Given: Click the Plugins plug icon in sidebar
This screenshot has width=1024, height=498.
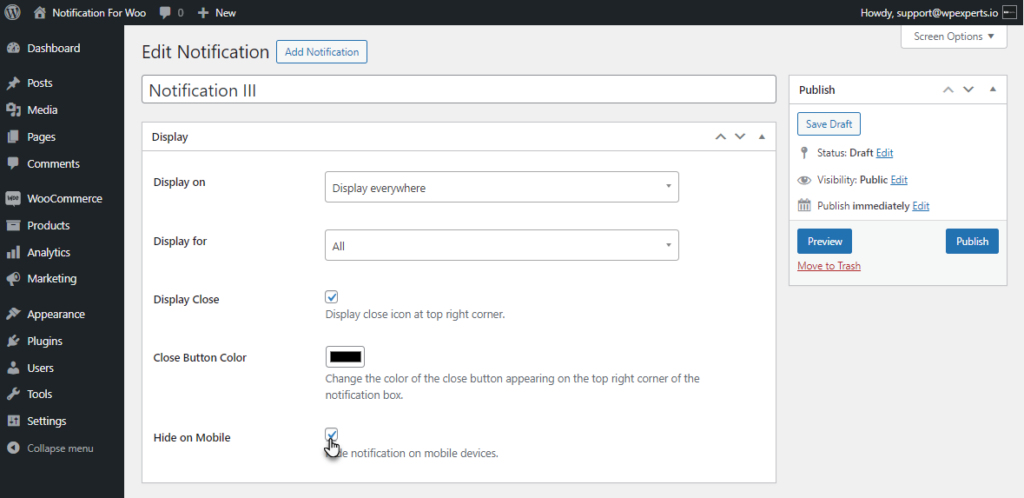Looking at the screenshot, I should (13, 341).
